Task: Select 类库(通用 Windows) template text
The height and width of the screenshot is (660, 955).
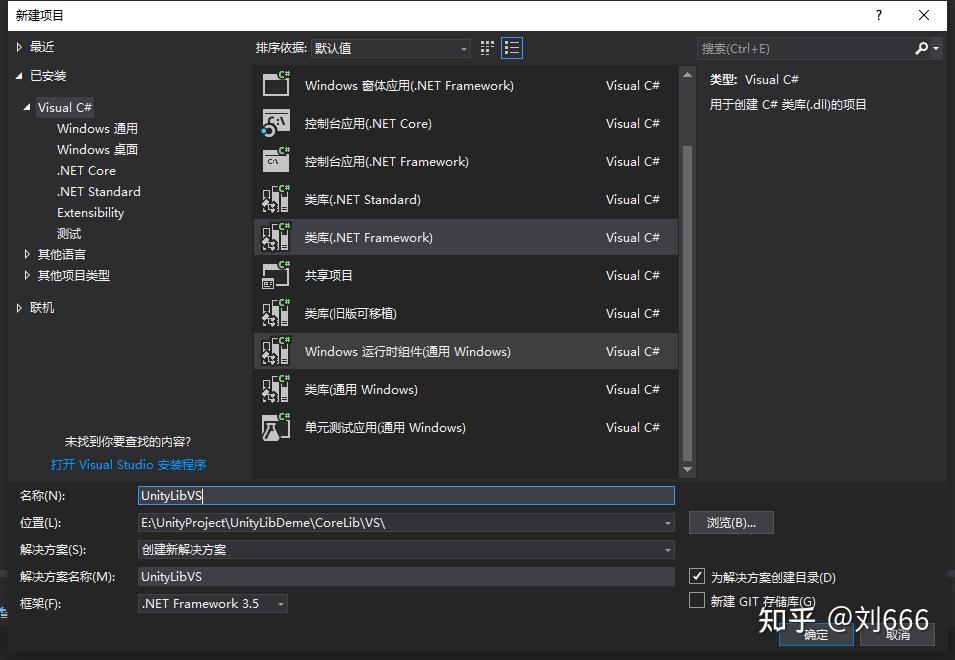Action: pos(361,390)
